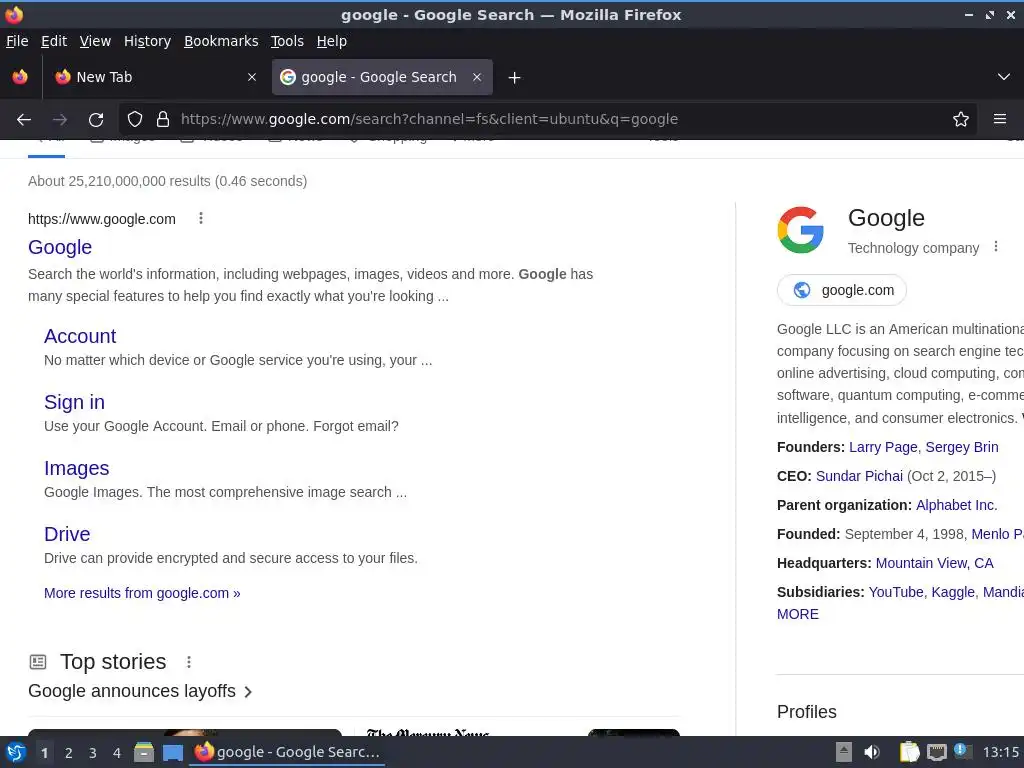Open the update notifier tray icon
The width and height of the screenshot is (1024, 768).
963,751
